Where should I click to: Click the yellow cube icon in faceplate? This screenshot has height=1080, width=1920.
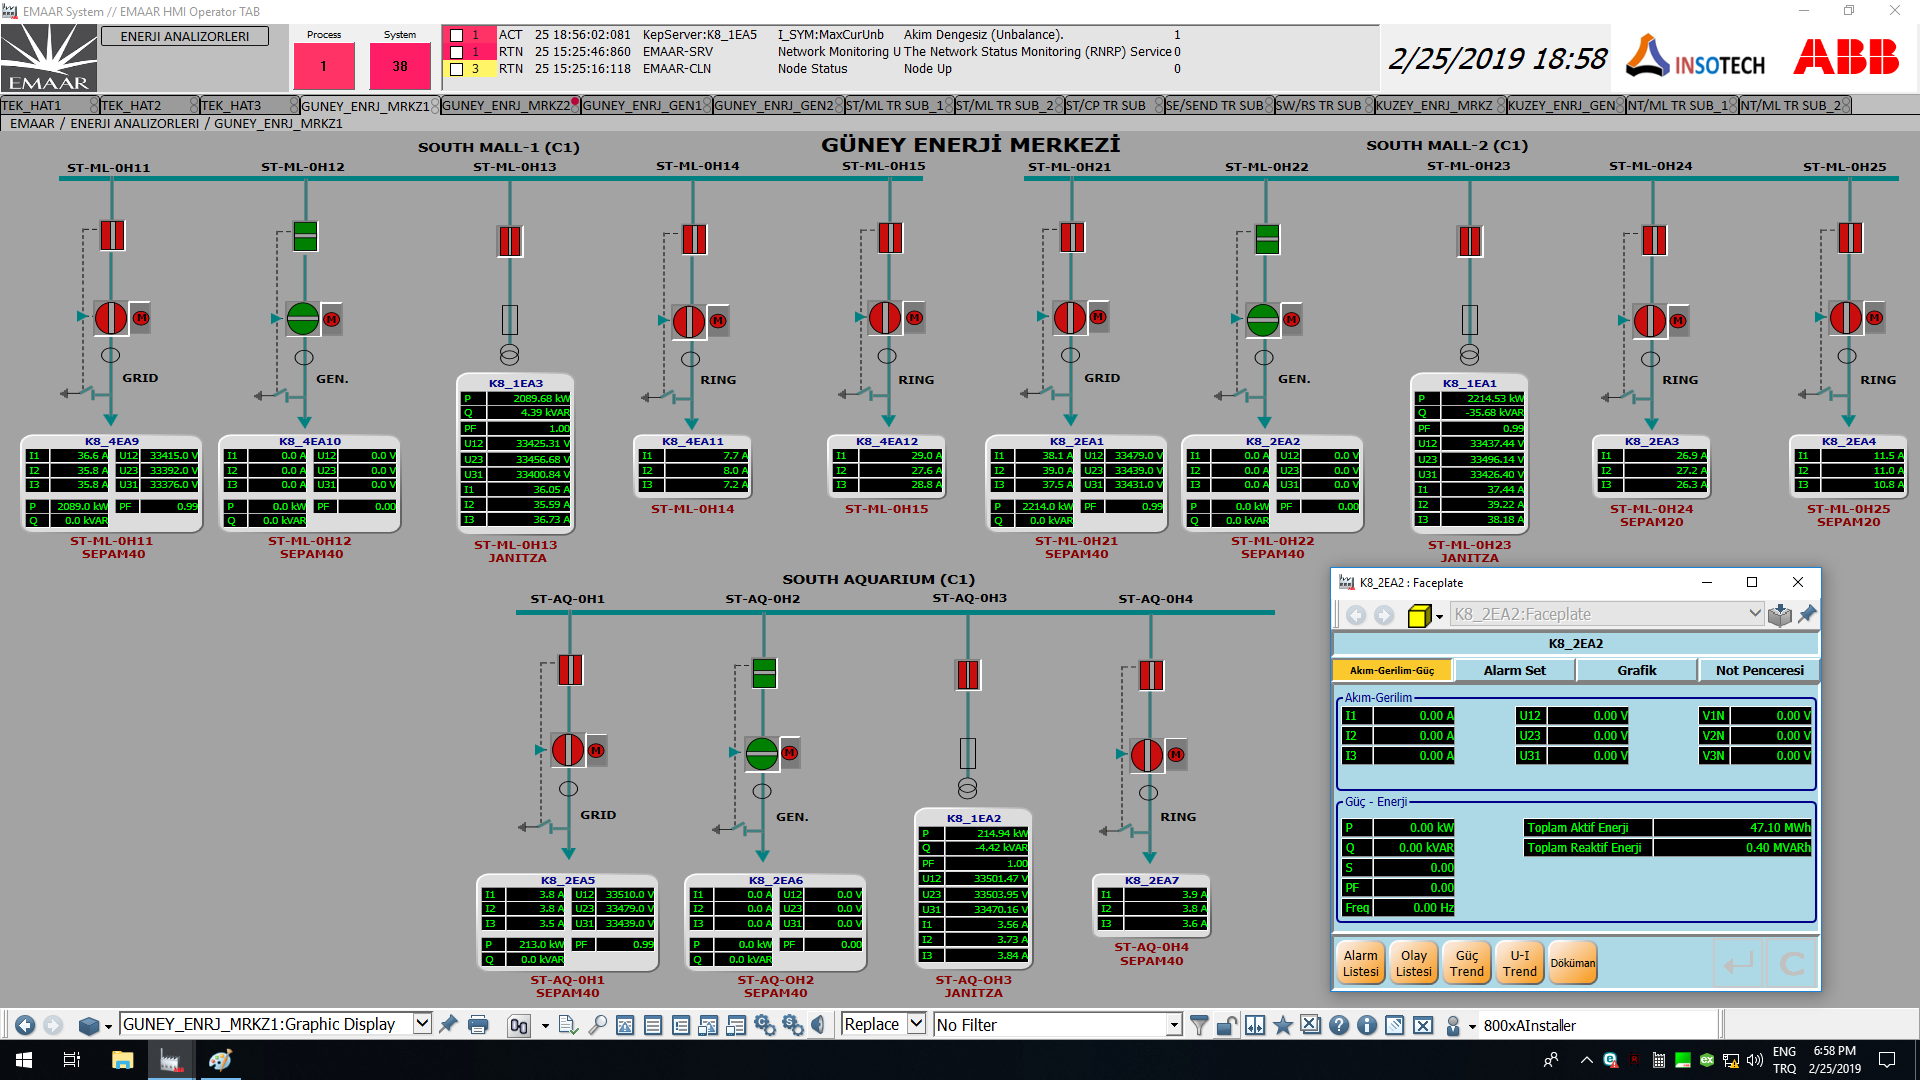click(x=1418, y=616)
